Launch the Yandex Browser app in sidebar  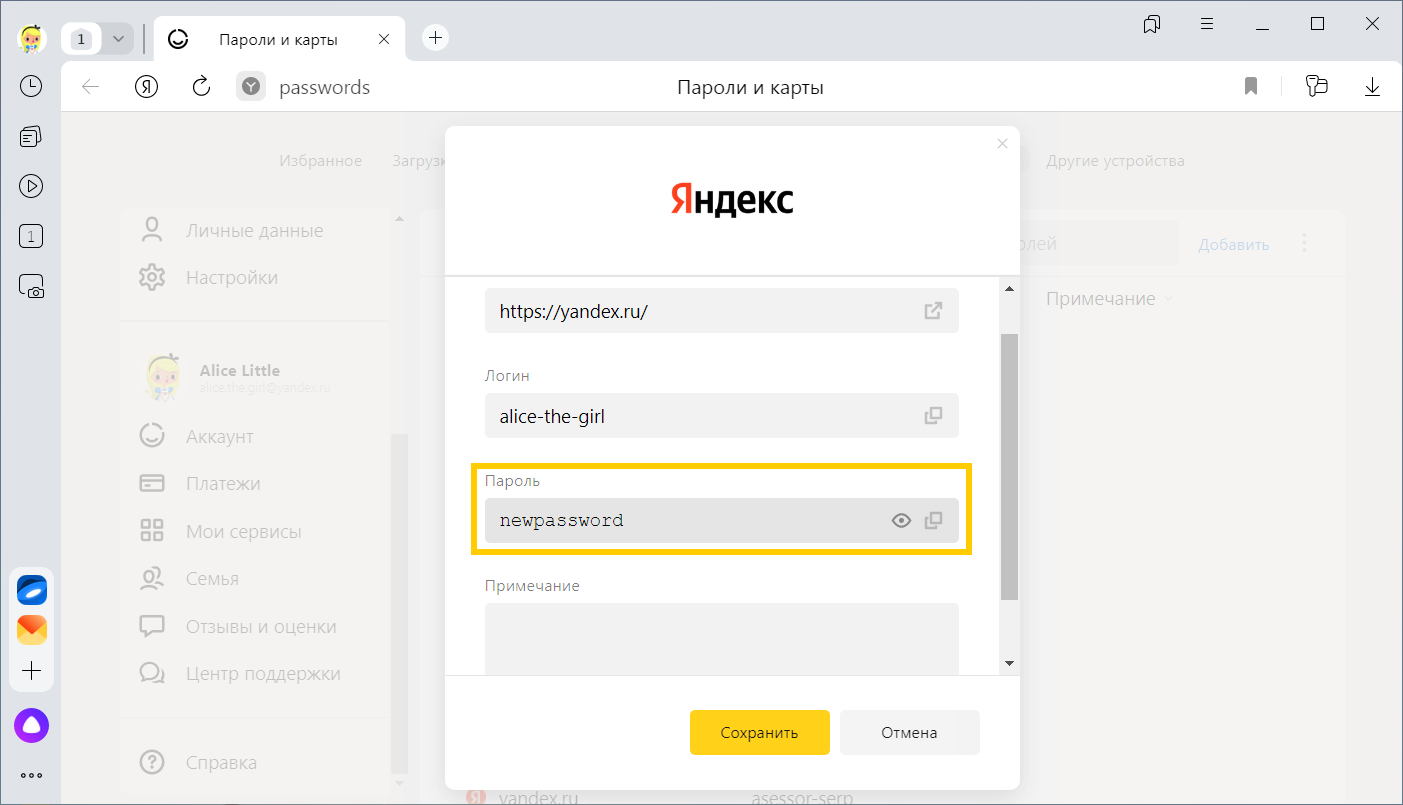coord(32,590)
